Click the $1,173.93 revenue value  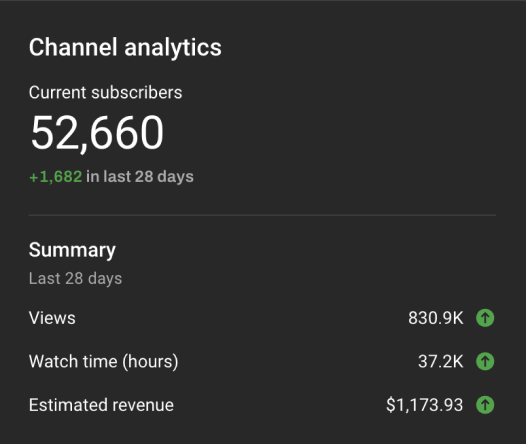point(425,405)
